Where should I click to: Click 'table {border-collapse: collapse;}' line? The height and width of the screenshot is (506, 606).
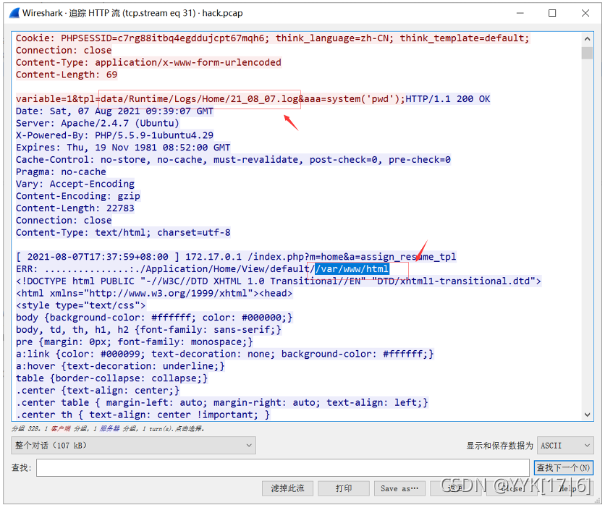pos(112,378)
